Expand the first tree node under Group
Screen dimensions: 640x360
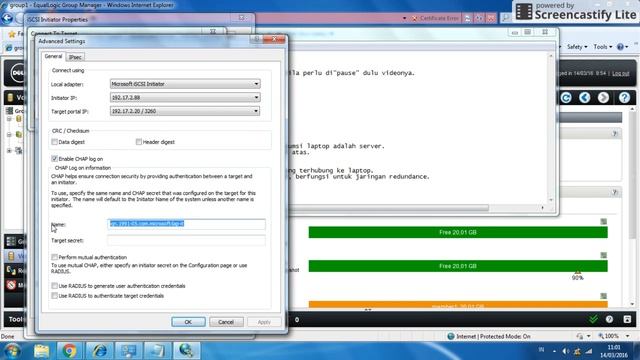tap(9, 119)
